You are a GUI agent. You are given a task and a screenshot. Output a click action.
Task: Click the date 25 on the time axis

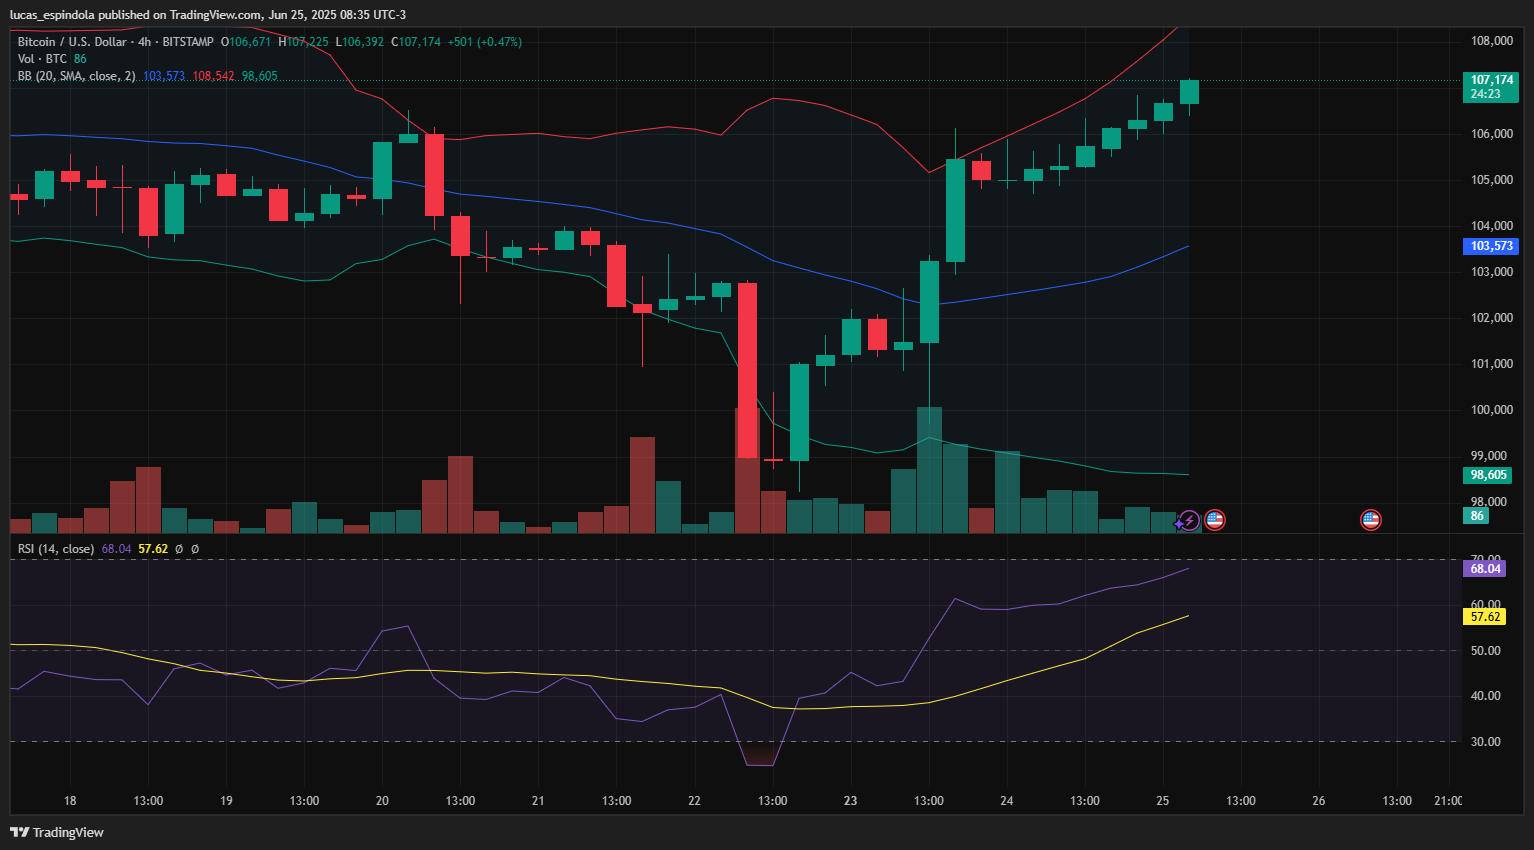coord(1162,801)
